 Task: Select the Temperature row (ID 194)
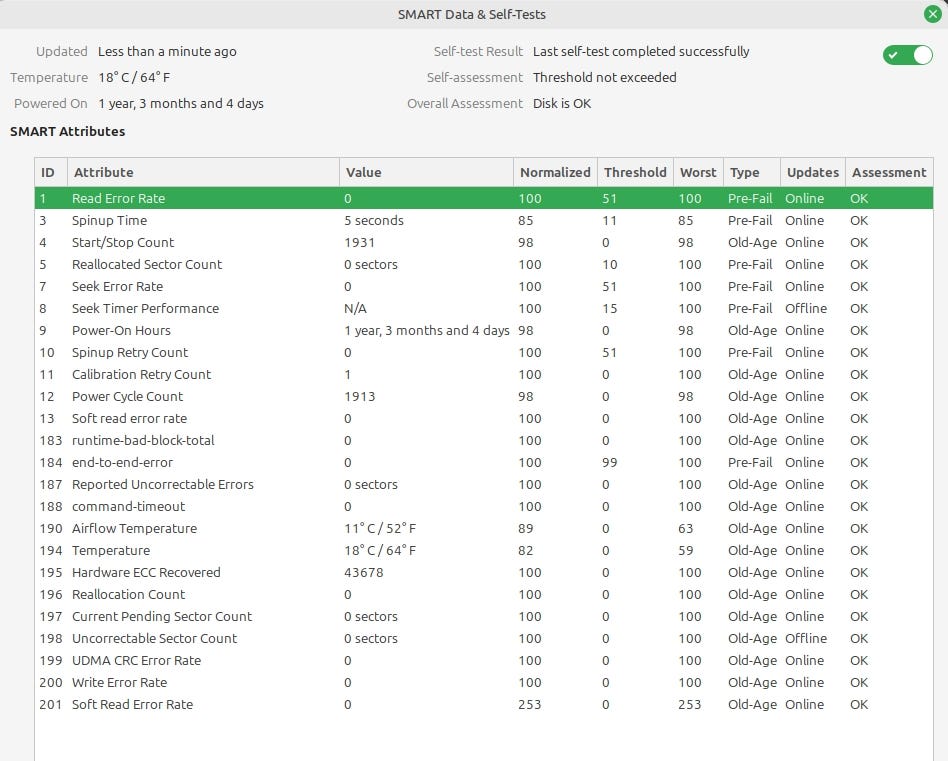pyautogui.click(x=484, y=551)
